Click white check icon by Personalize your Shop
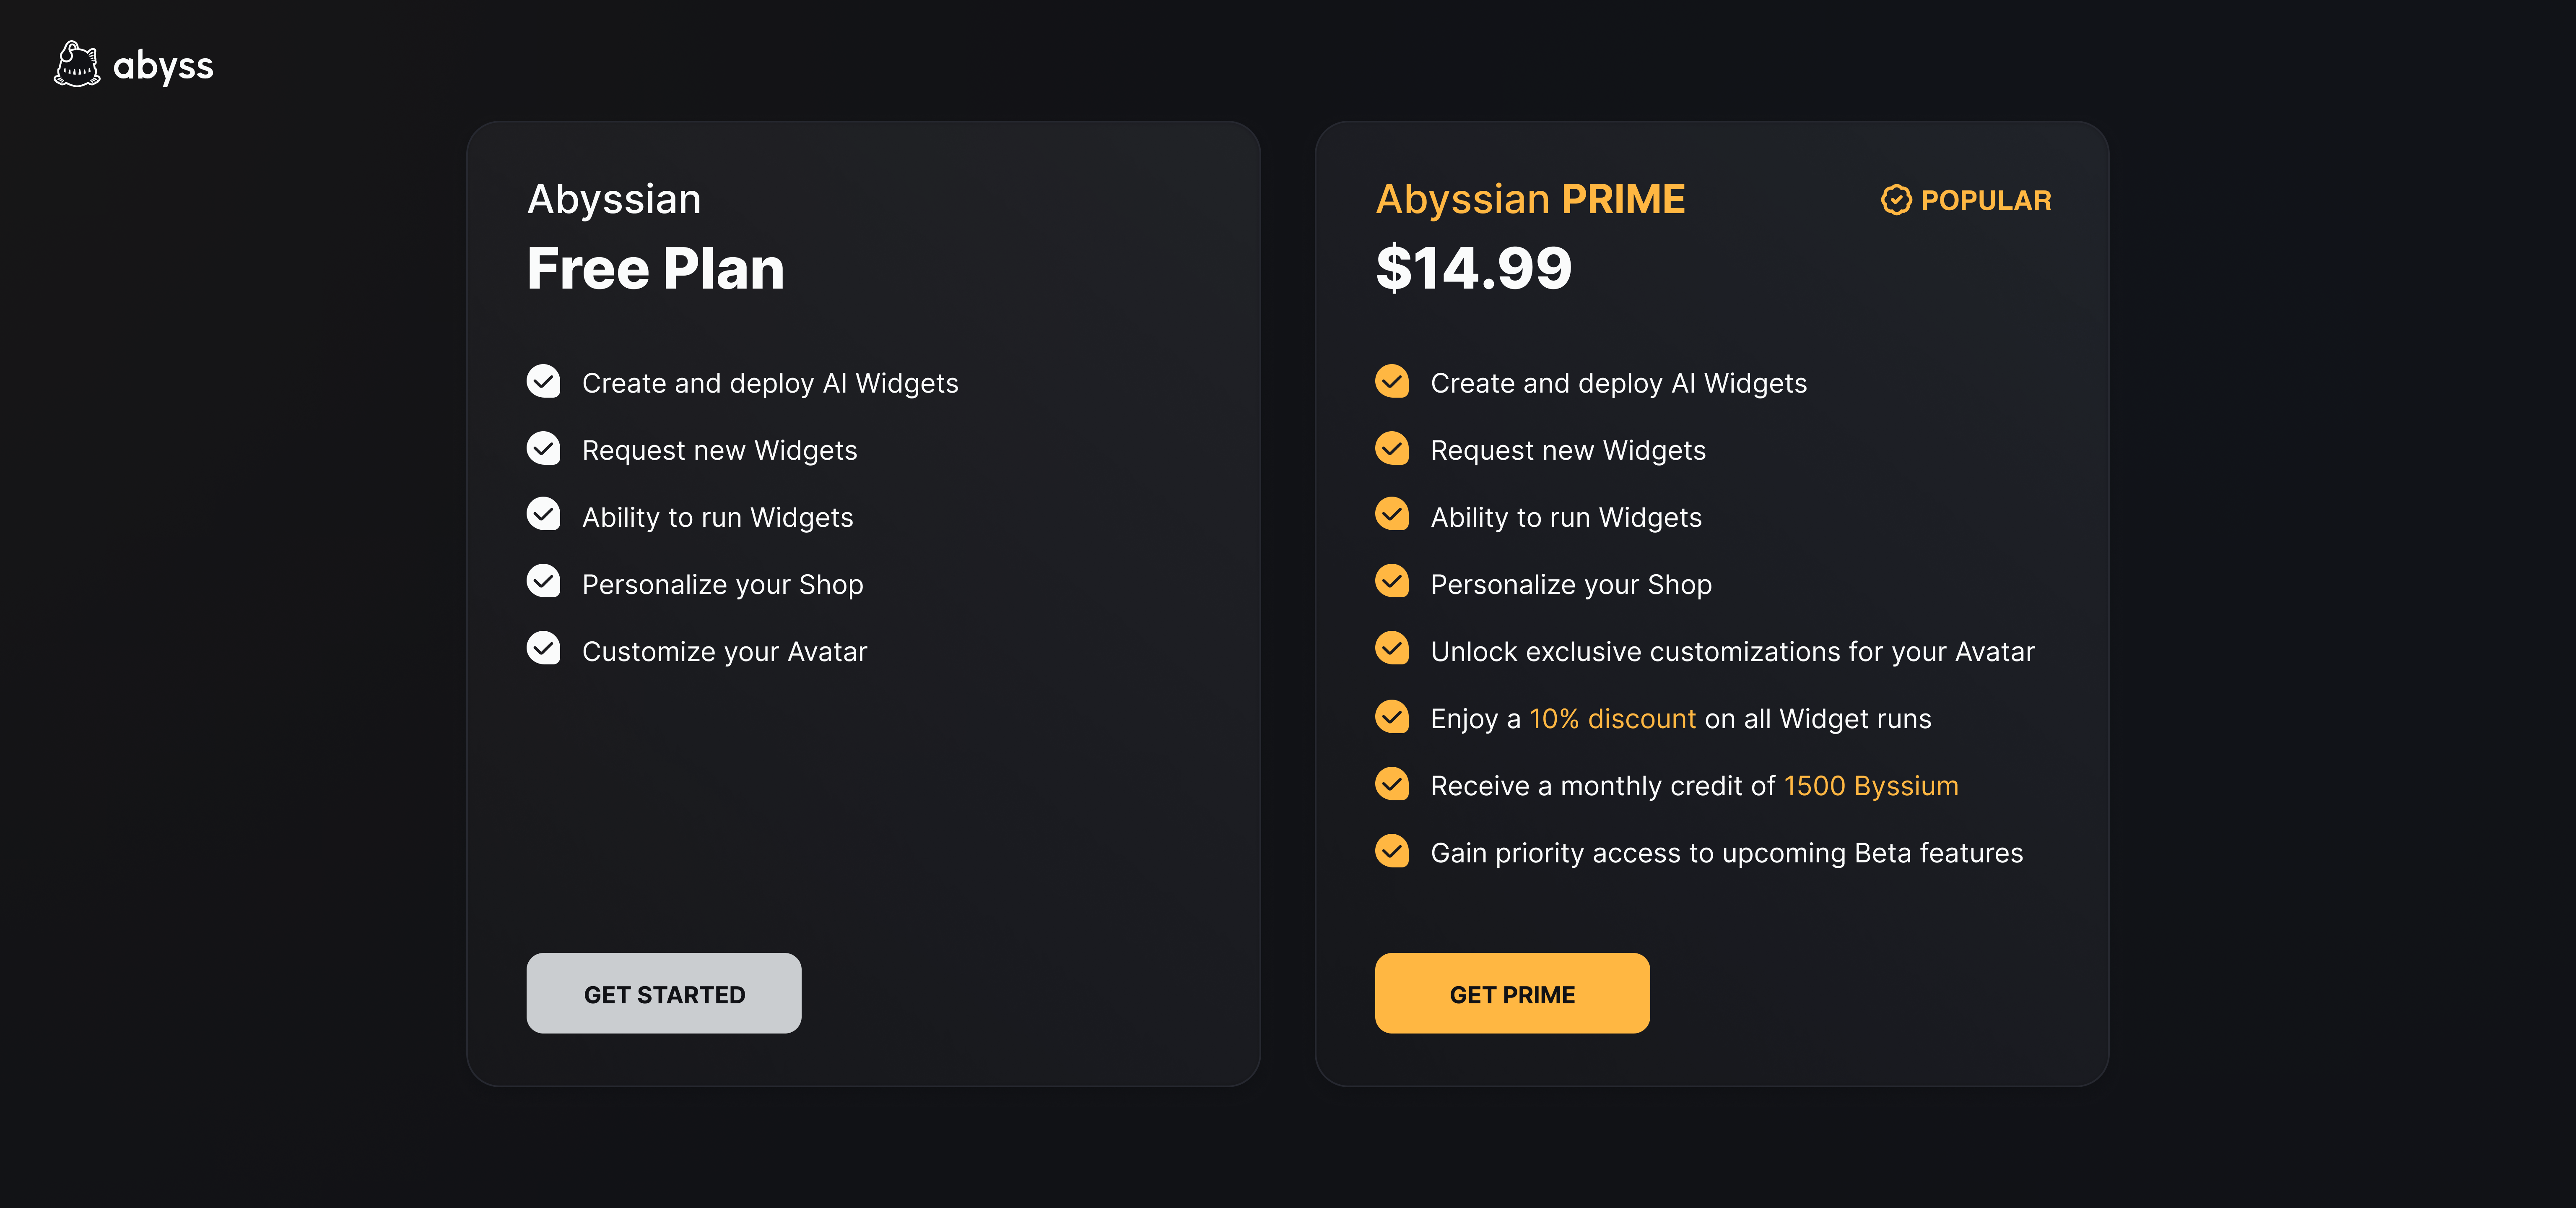The width and height of the screenshot is (2576, 1208). tap(543, 582)
